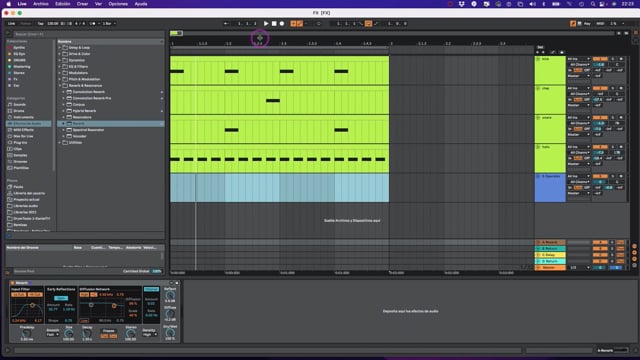This screenshot has width=640, height=360.
Task: Open the Crear menu
Action: tap(82, 4)
